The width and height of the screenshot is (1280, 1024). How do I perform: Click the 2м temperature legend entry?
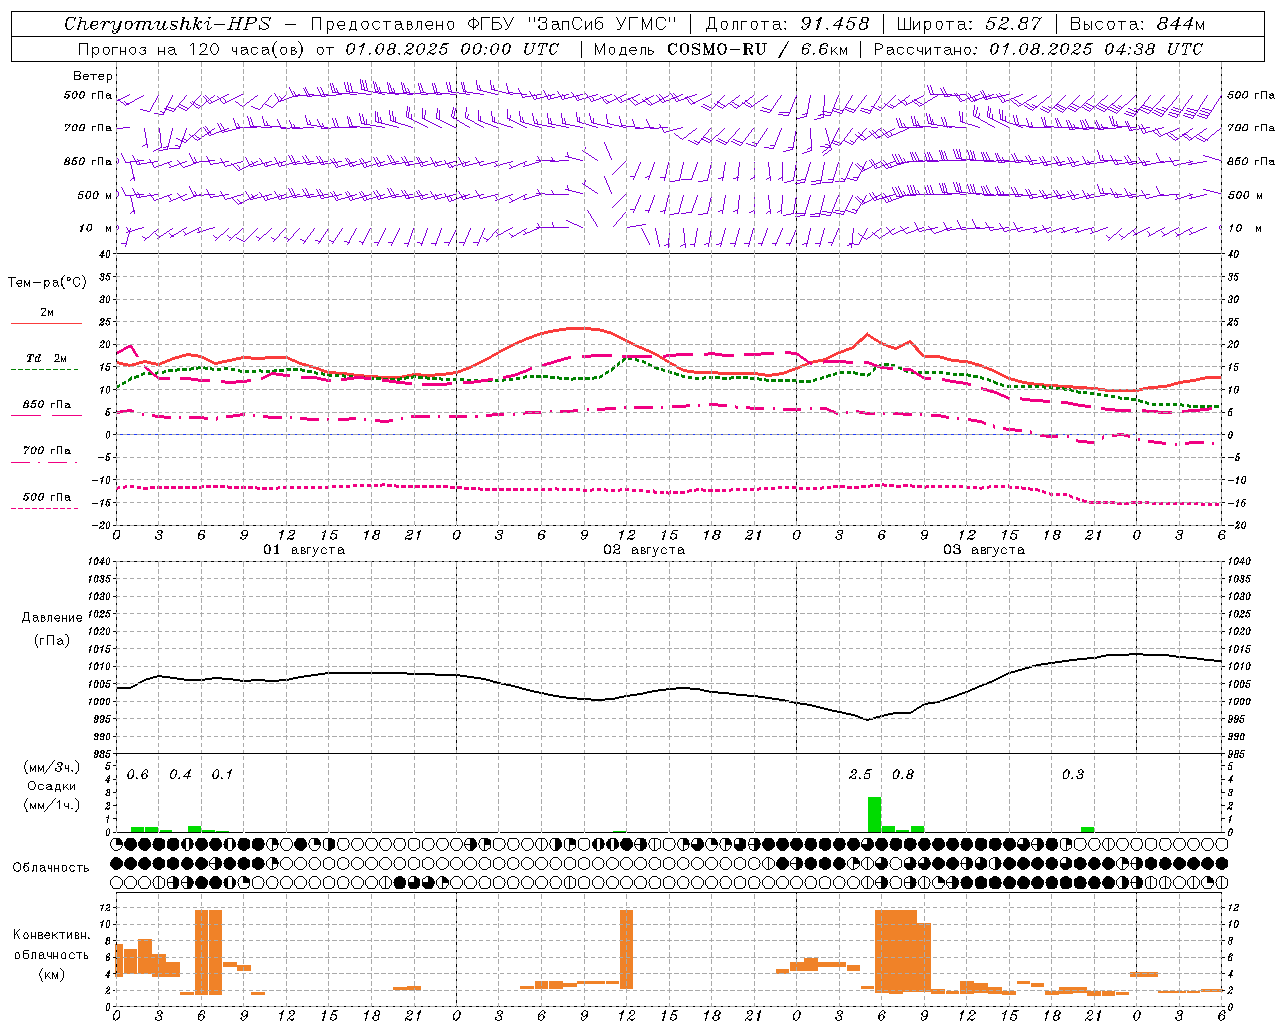(47, 312)
